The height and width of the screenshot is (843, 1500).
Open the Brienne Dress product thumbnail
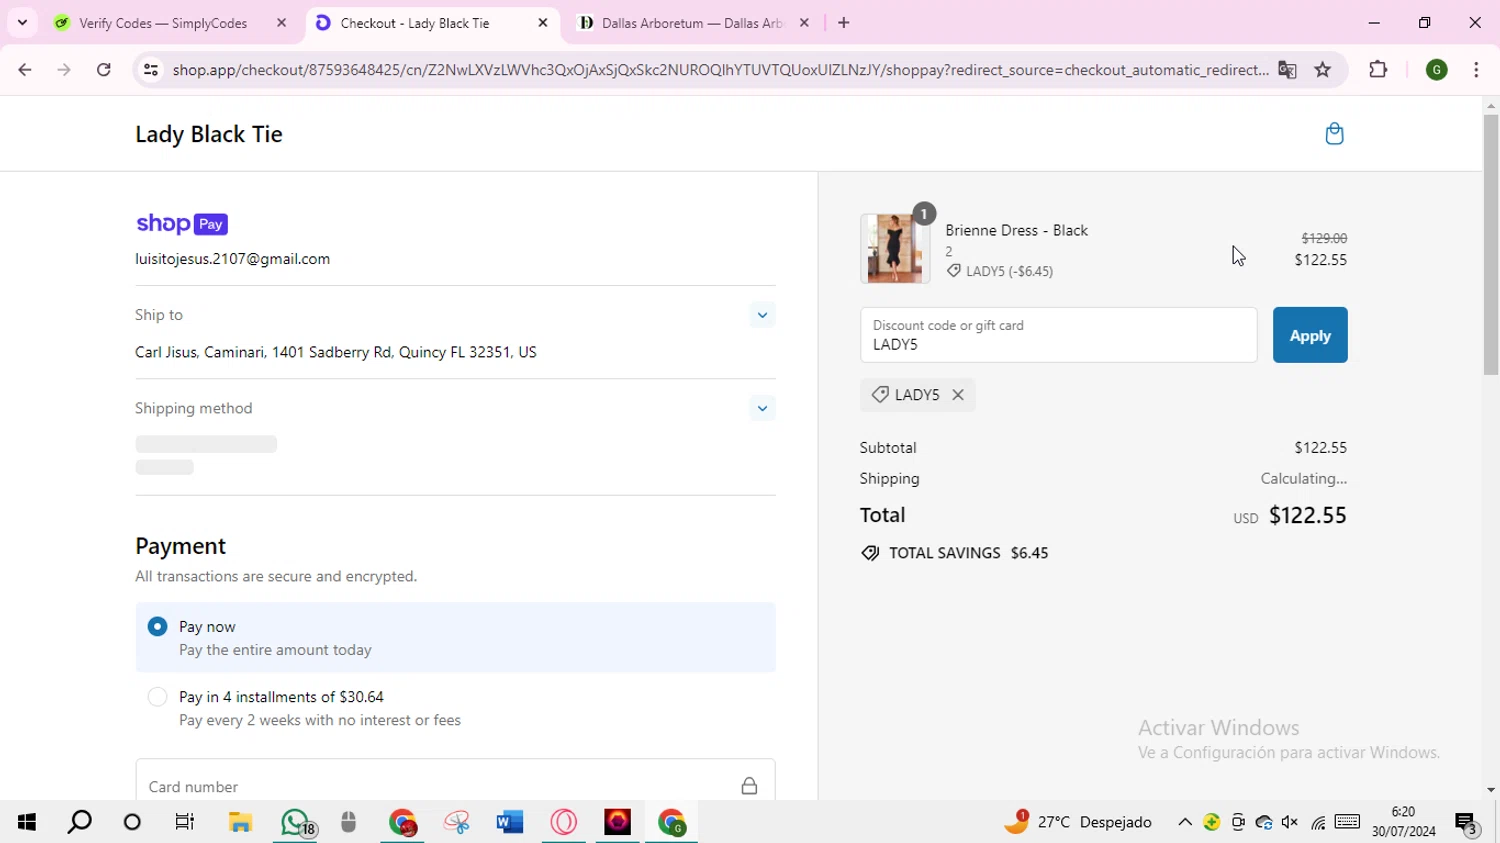pos(894,248)
